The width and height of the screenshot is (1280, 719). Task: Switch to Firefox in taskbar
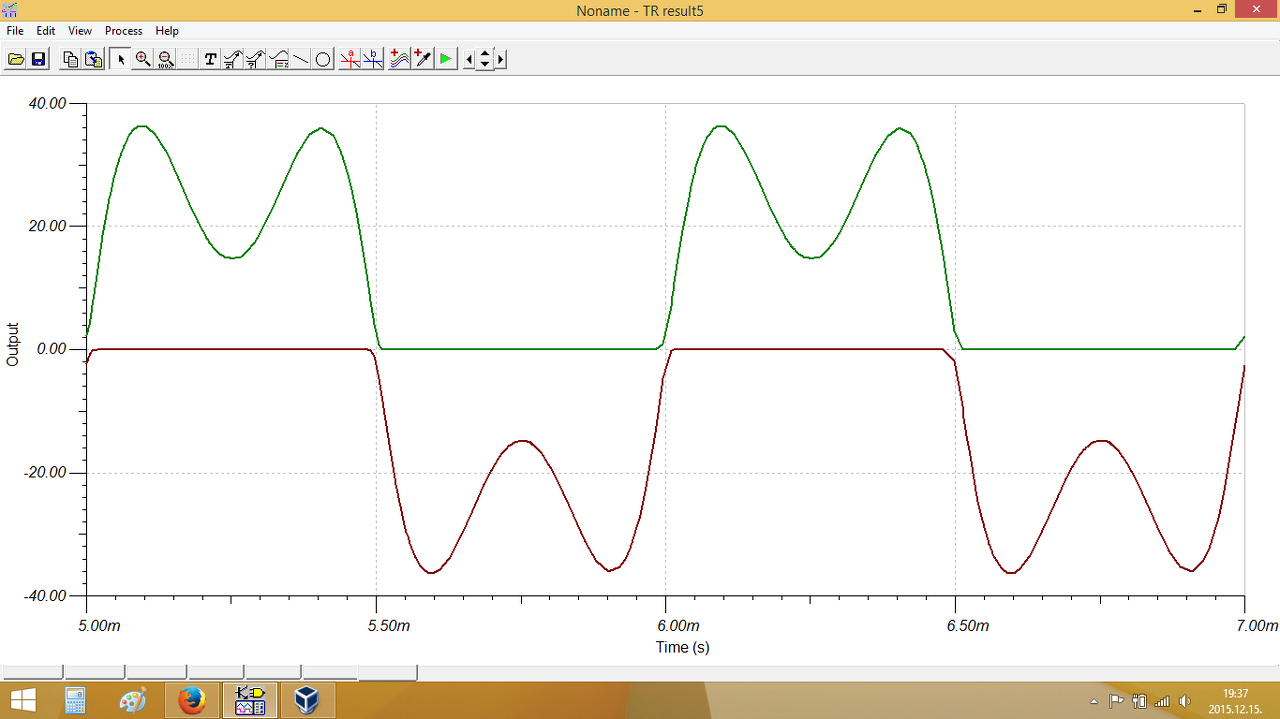pos(191,700)
